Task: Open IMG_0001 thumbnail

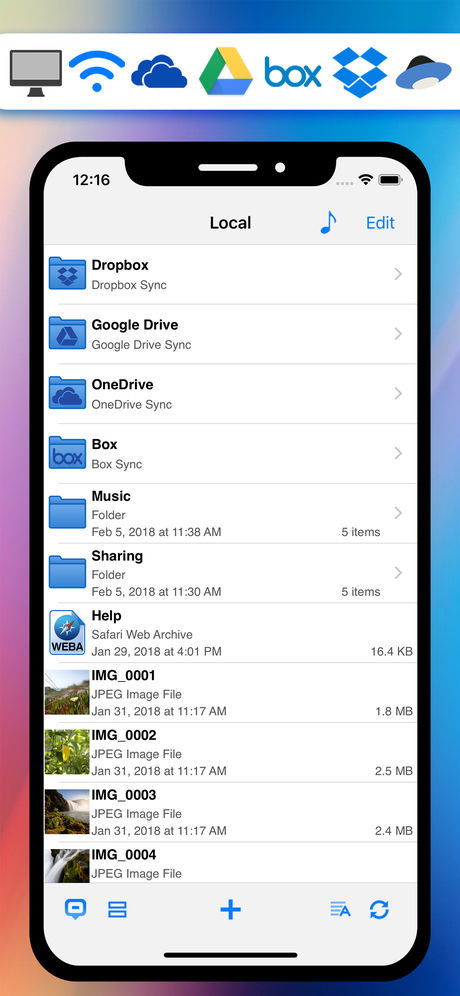Action: point(67,692)
